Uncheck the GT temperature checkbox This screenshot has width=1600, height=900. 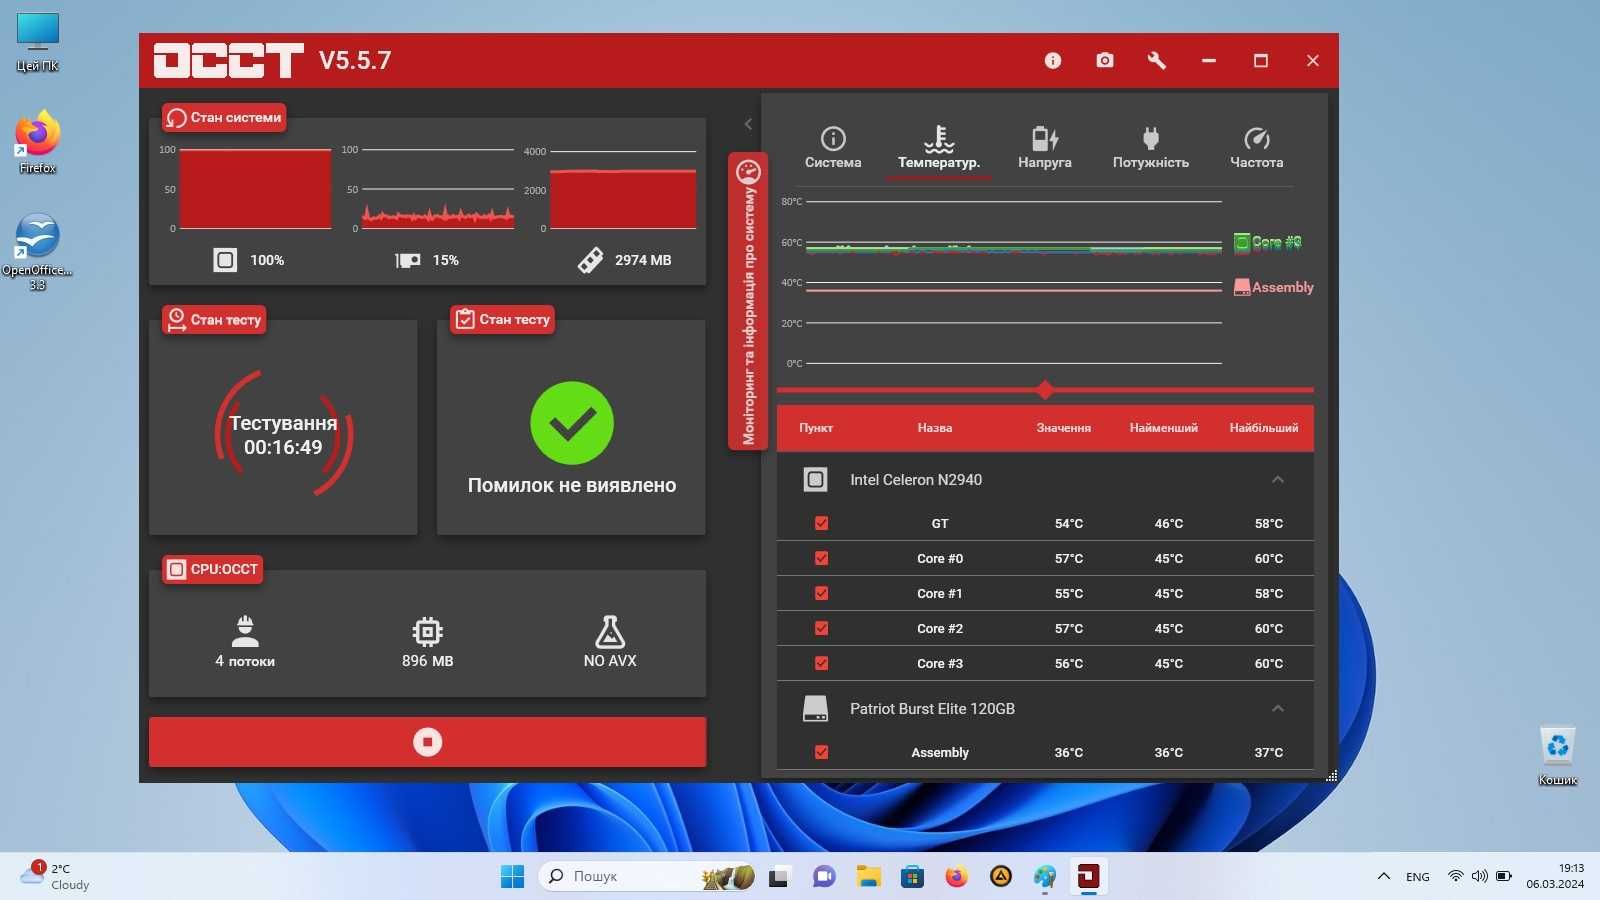point(821,523)
